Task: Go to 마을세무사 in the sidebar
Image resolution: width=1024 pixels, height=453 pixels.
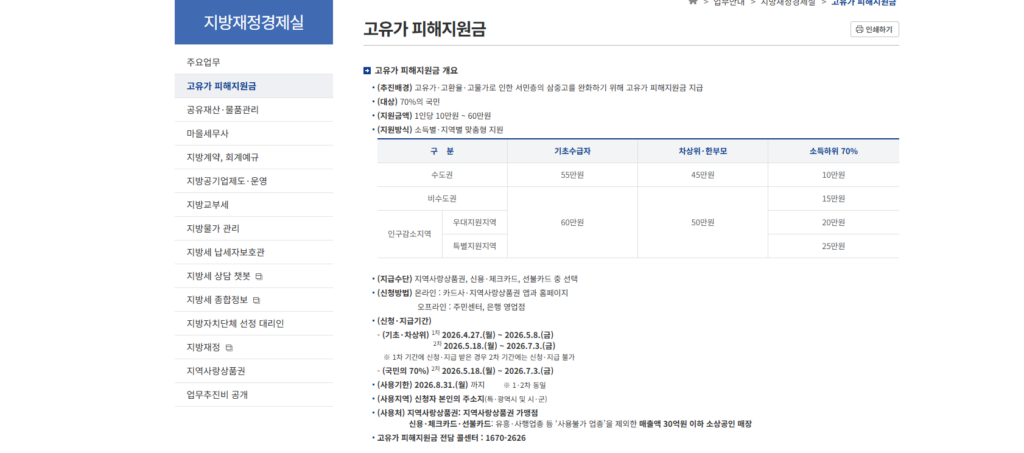Action: tap(253, 134)
